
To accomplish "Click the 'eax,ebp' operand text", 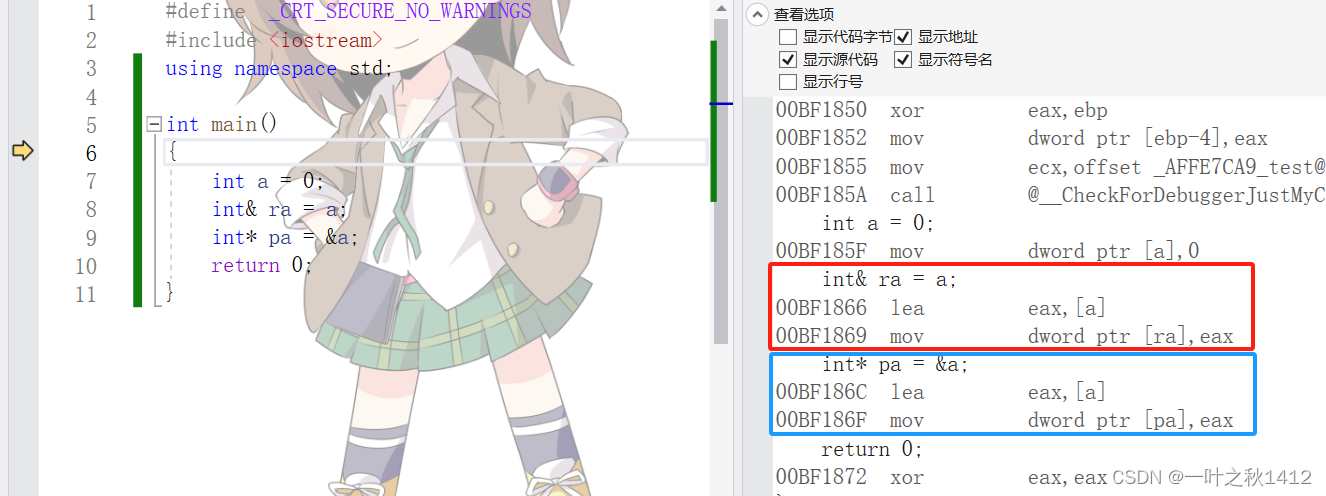I will pyautogui.click(x=1068, y=110).
